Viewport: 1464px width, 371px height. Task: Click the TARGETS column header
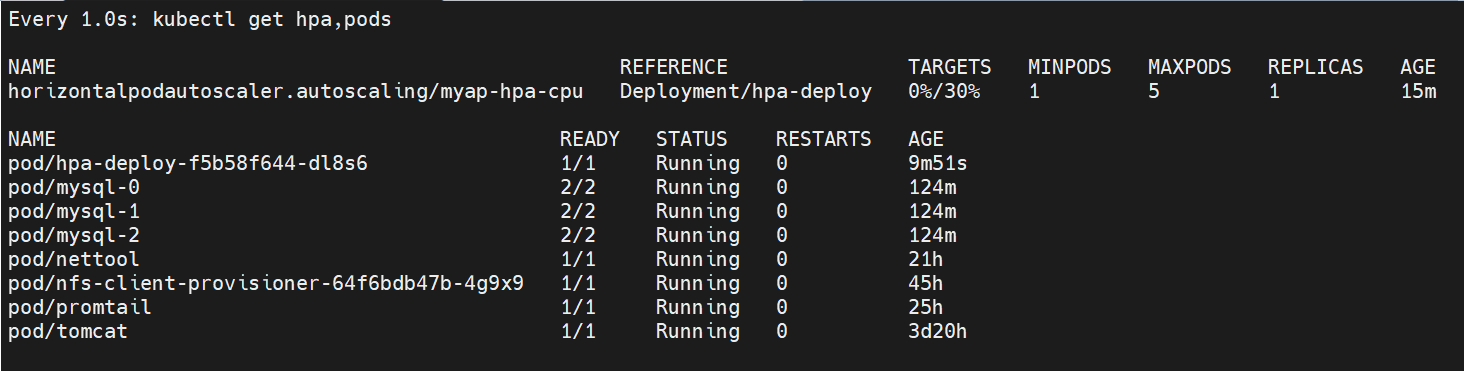[950, 67]
